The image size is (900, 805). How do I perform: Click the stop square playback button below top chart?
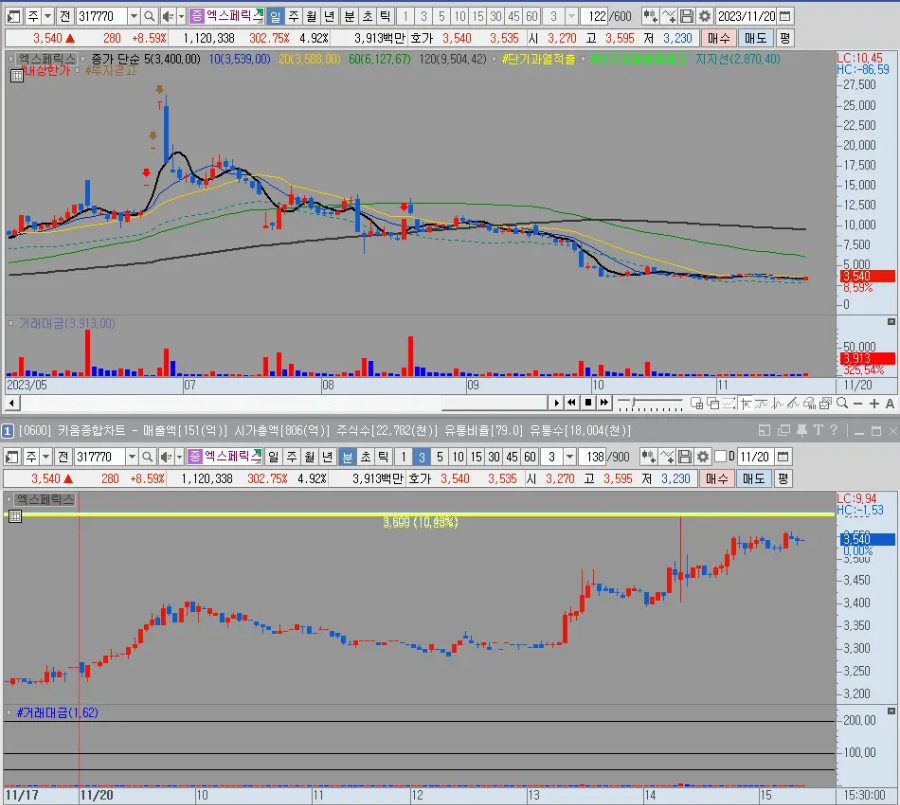click(588, 402)
